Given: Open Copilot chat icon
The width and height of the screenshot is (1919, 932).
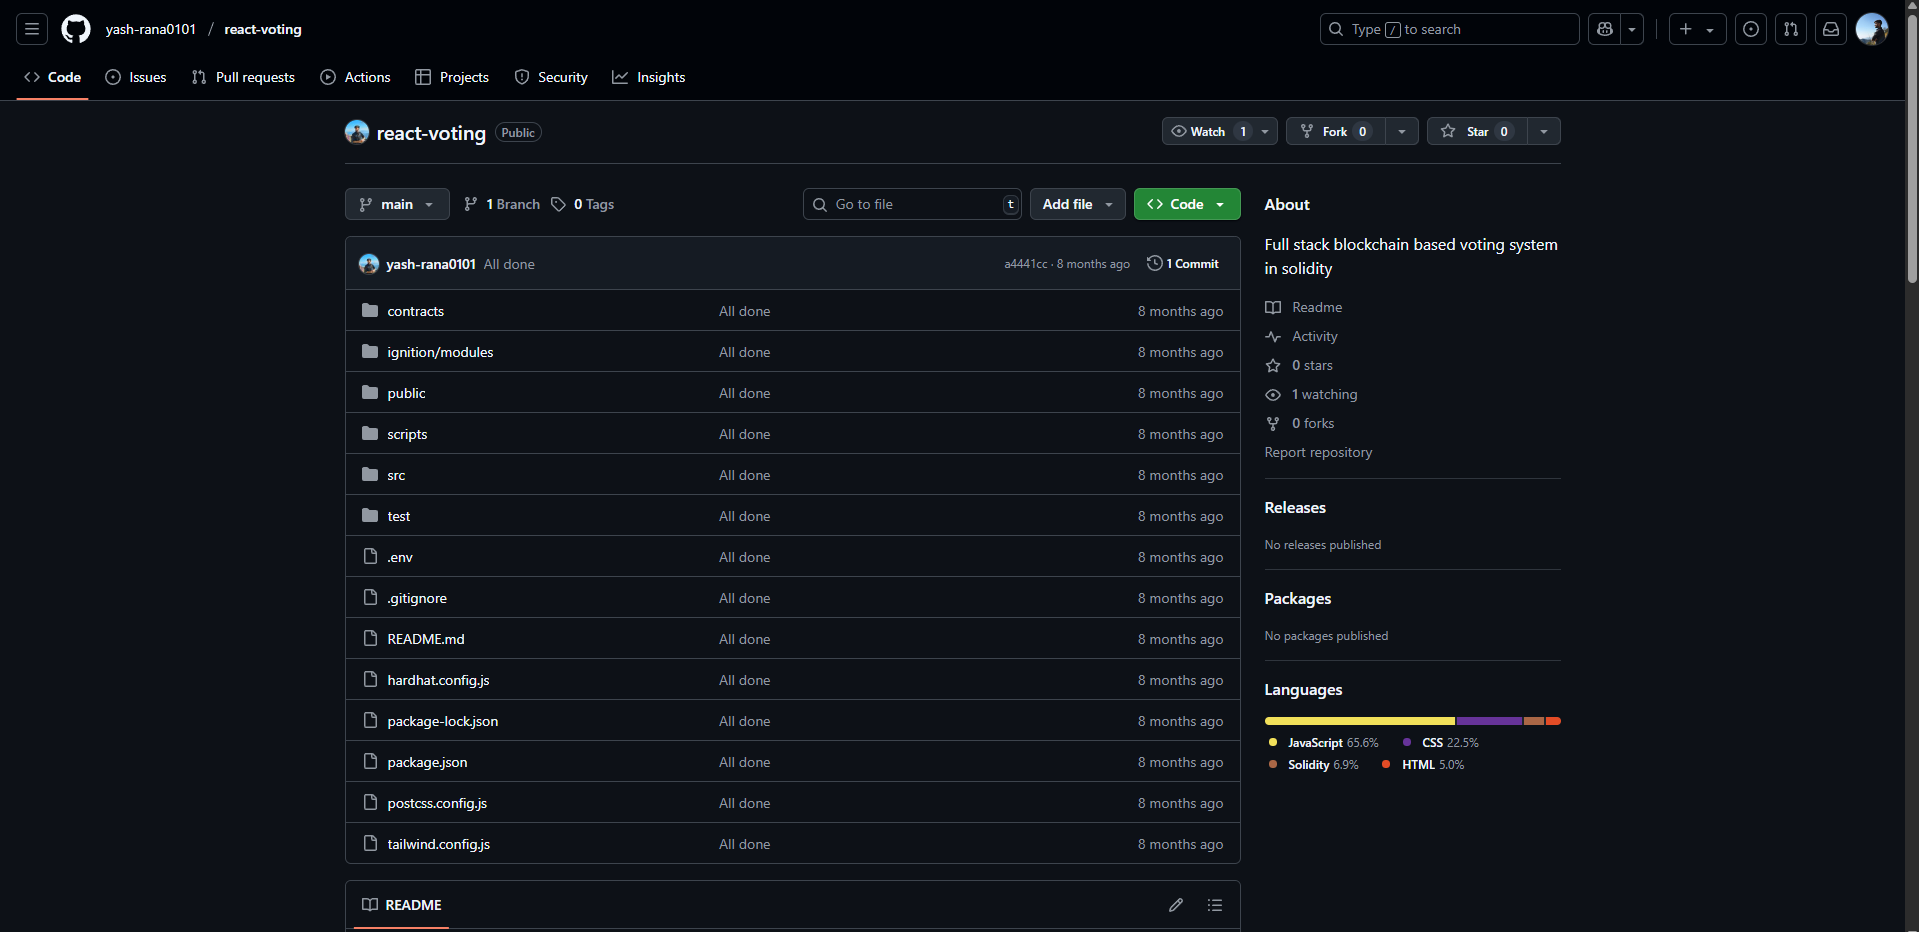Looking at the screenshot, I should 1605,29.
